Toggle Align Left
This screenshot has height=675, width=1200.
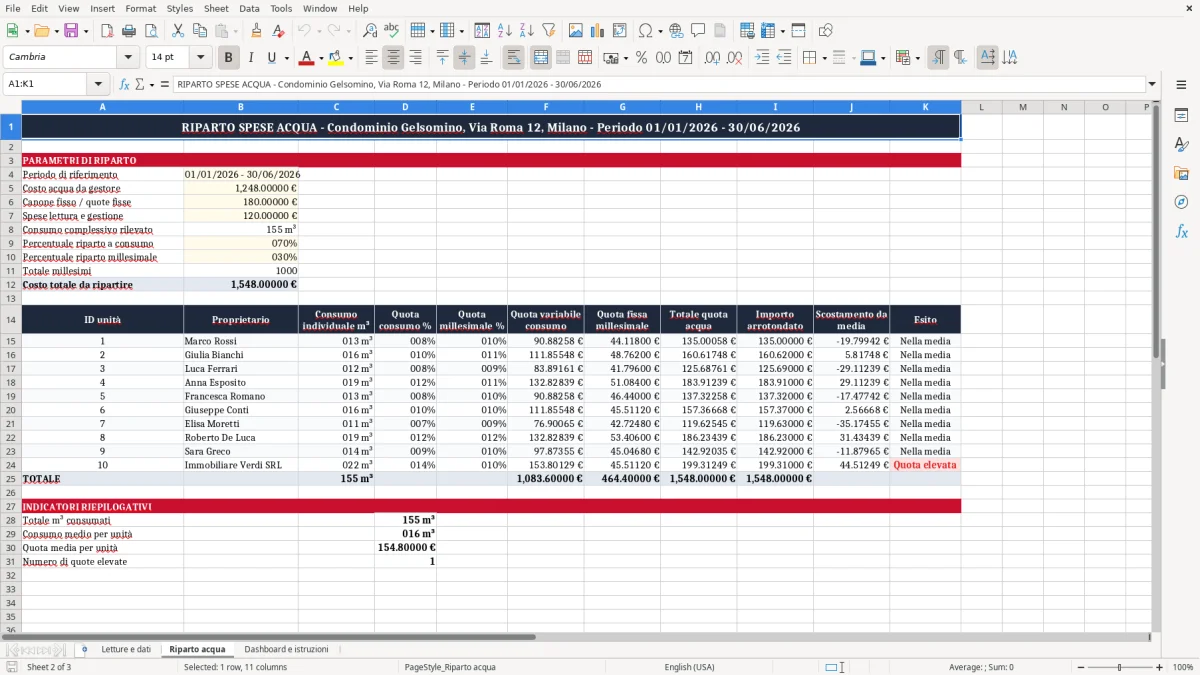[x=372, y=58]
